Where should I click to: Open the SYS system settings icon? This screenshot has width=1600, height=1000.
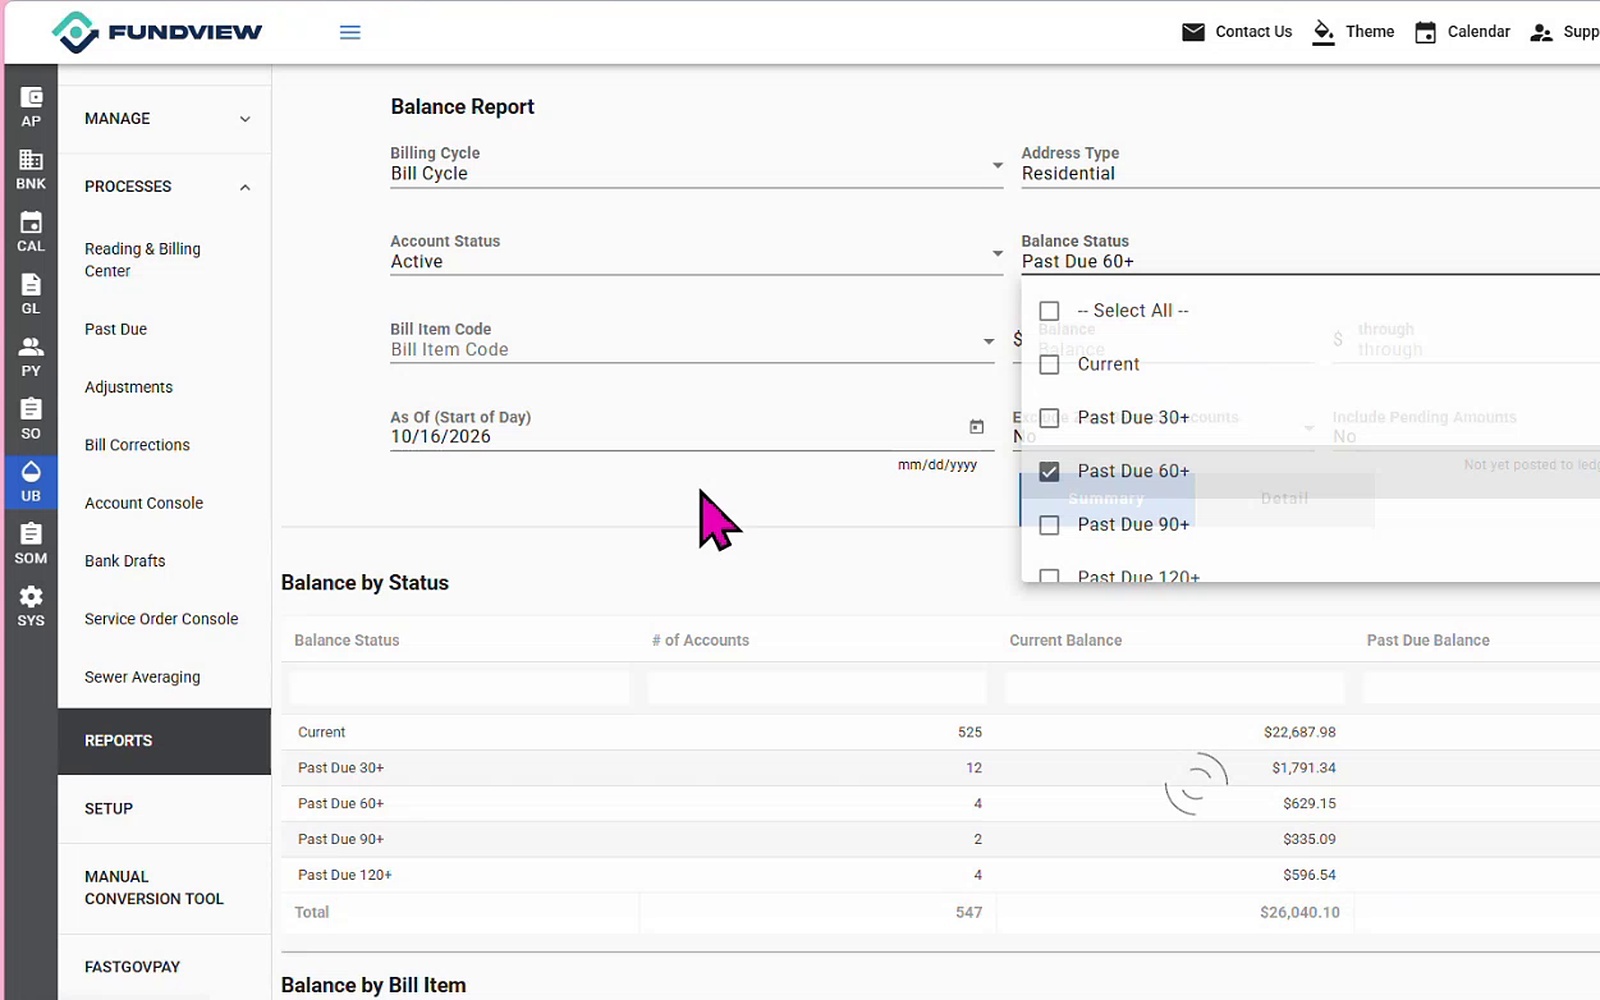click(x=31, y=607)
